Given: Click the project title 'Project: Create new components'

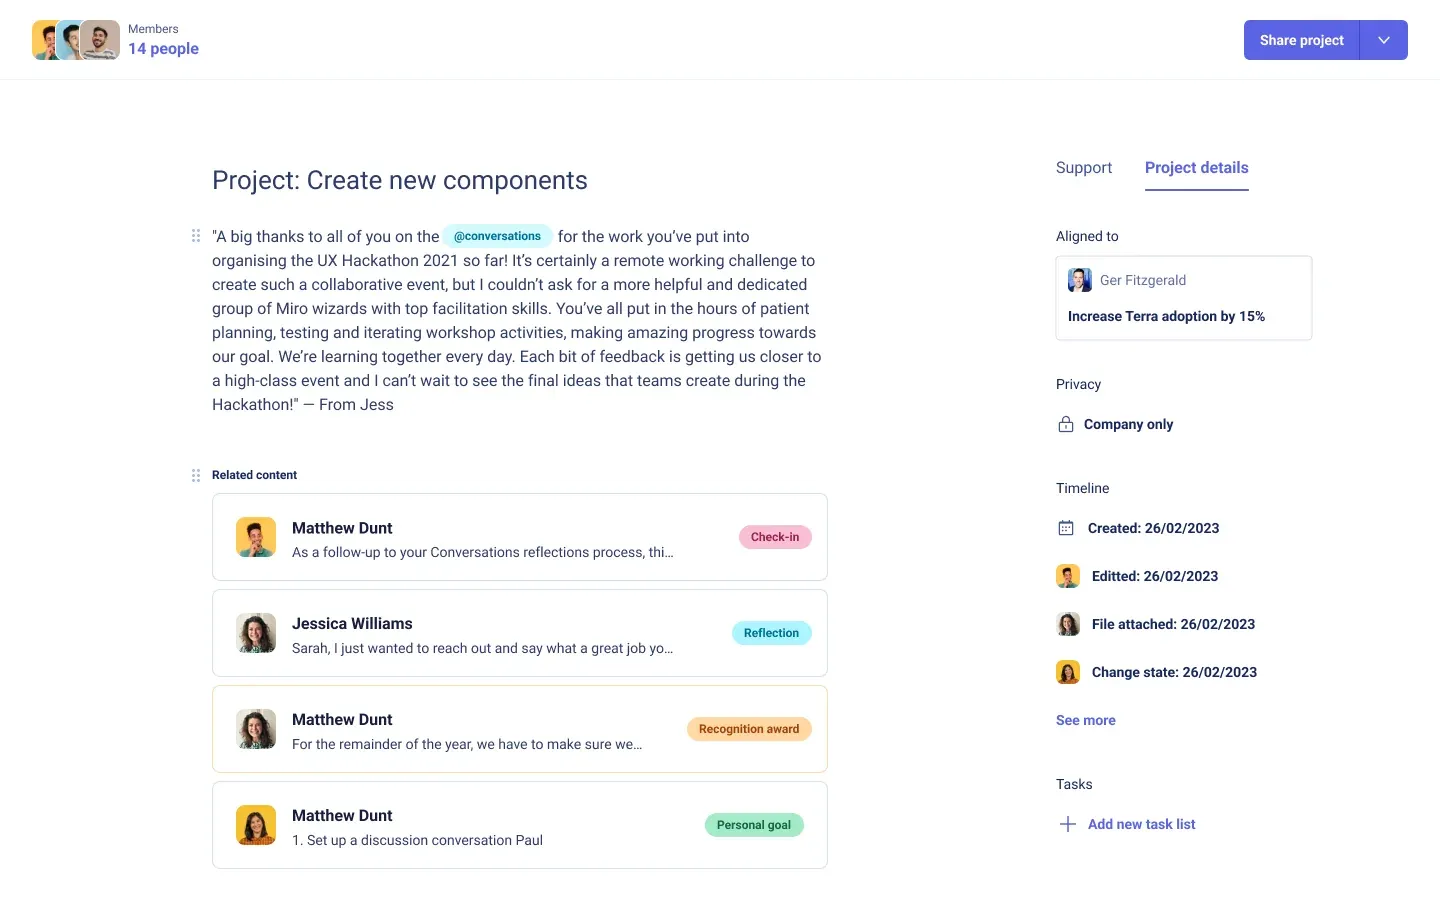Looking at the screenshot, I should pyautogui.click(x=400, y=180).
